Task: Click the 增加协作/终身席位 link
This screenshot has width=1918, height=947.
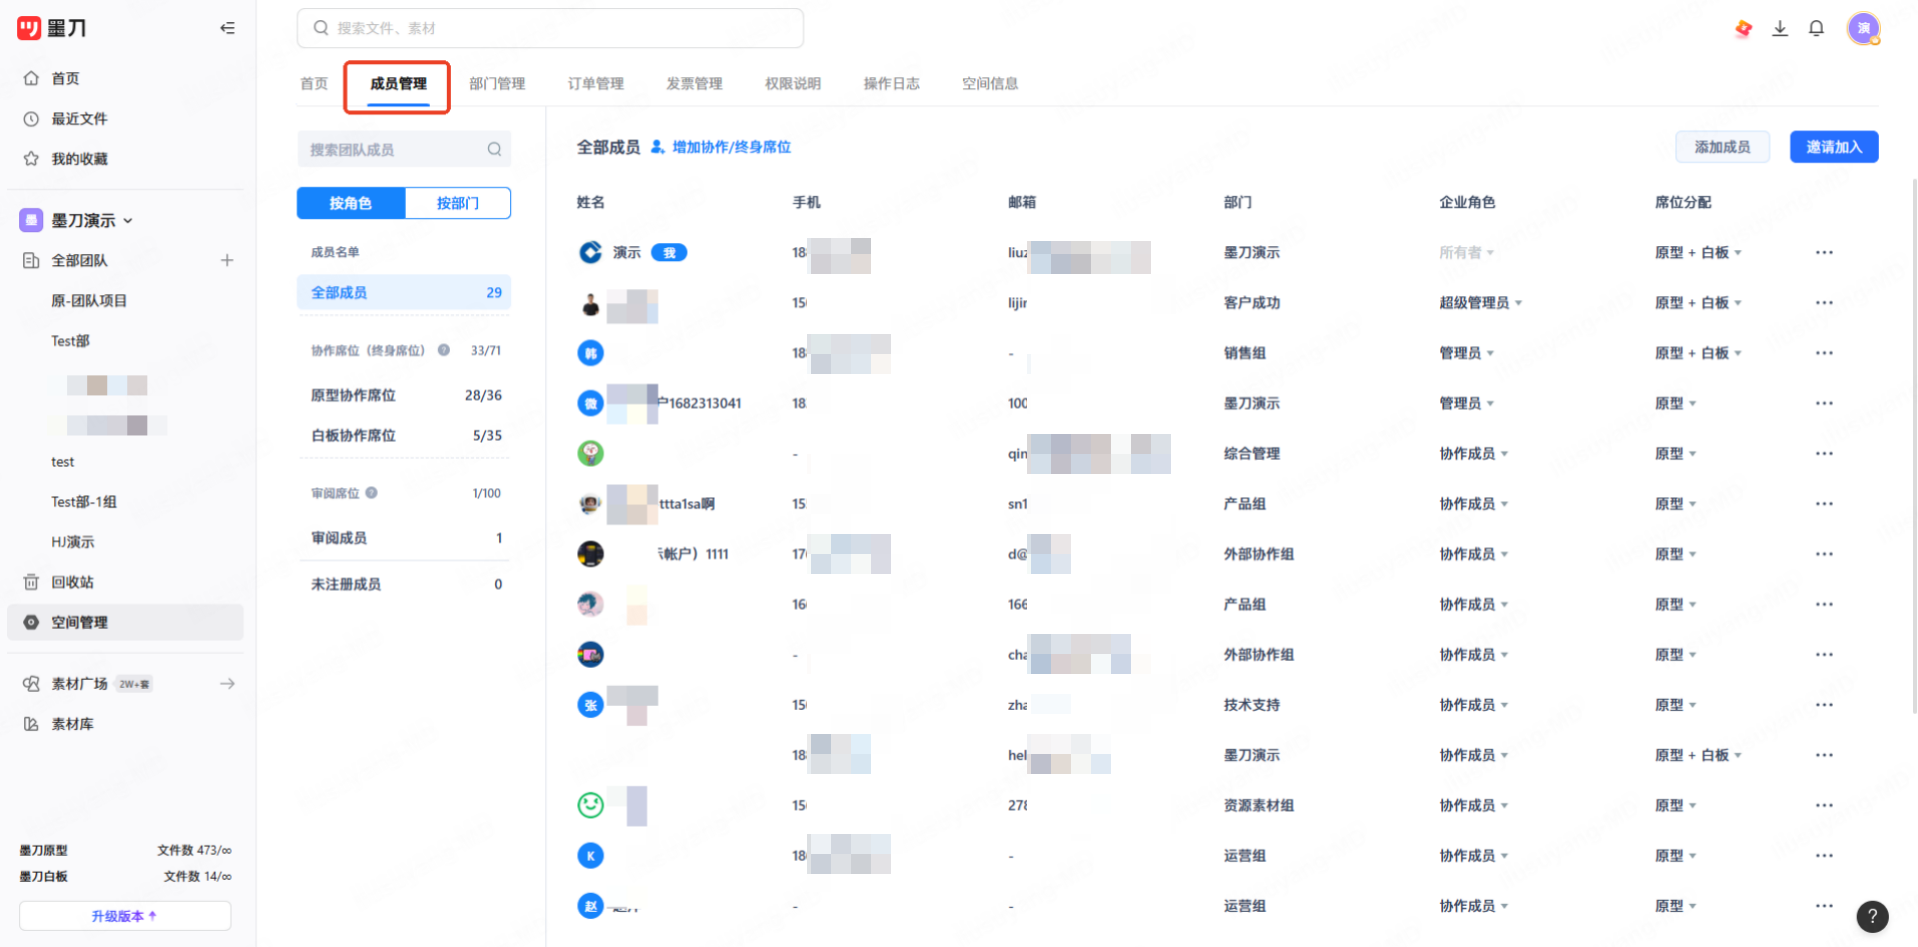Action: pyautogui.click(x=721, y=147)
